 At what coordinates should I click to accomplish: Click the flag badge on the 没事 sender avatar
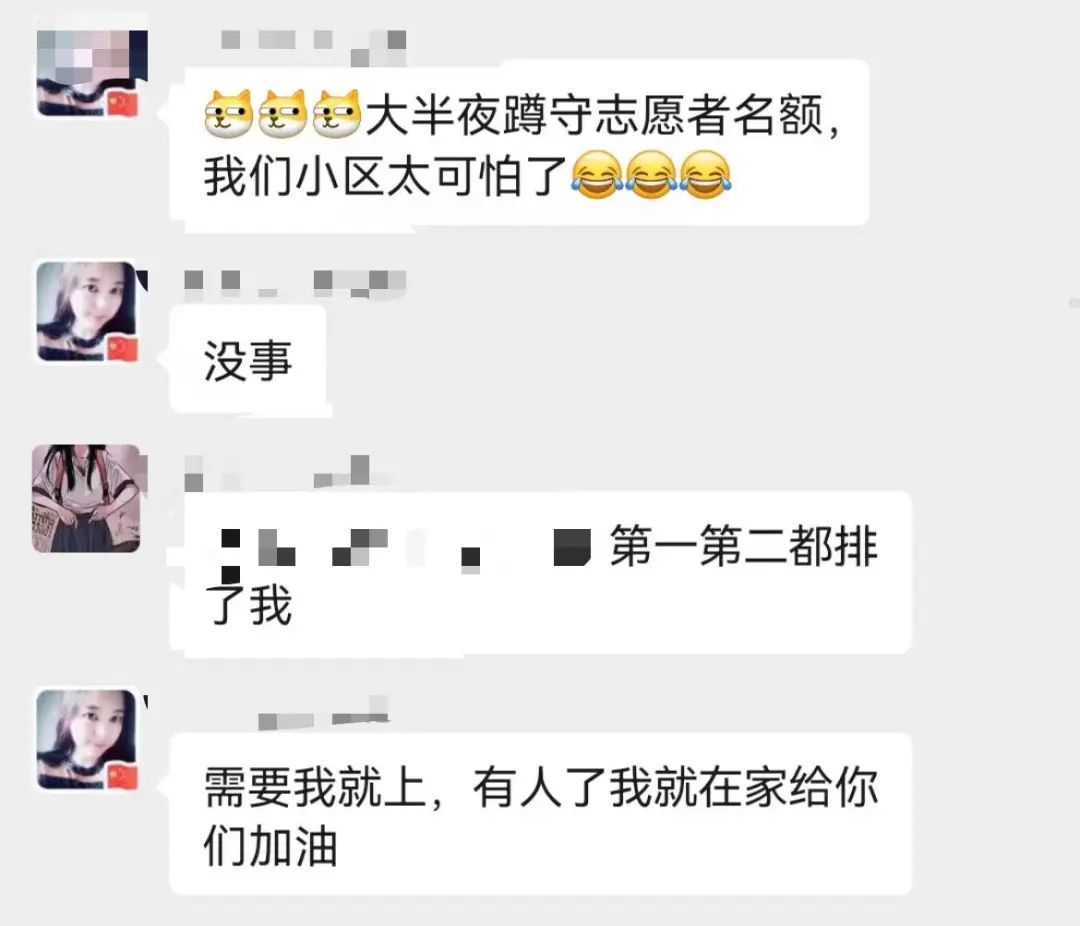point(123,349)
